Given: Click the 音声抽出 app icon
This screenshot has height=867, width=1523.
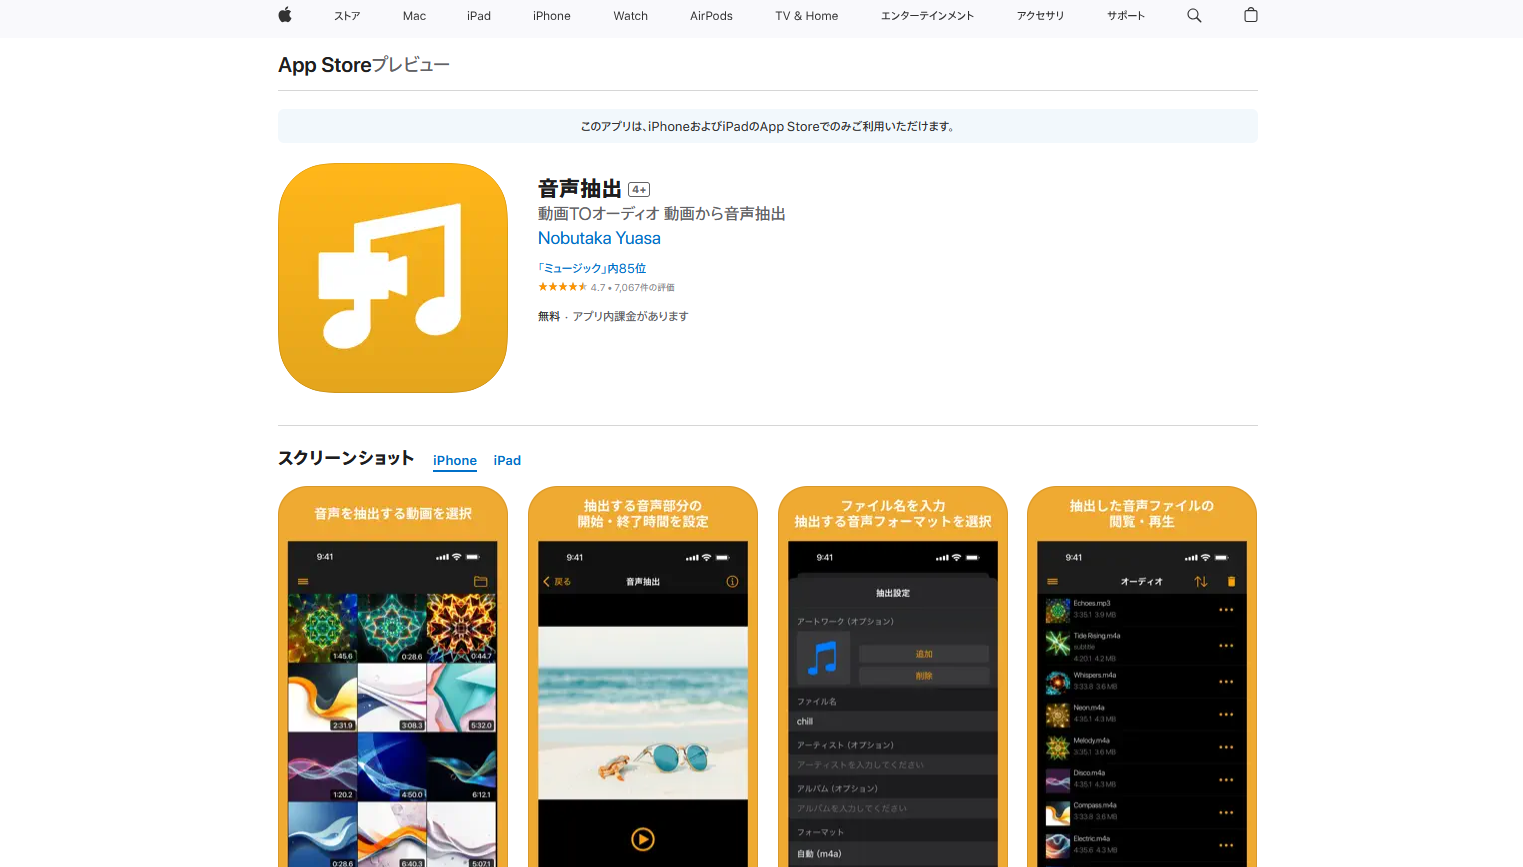Looking at the screenshot, I should click(393, 278).
